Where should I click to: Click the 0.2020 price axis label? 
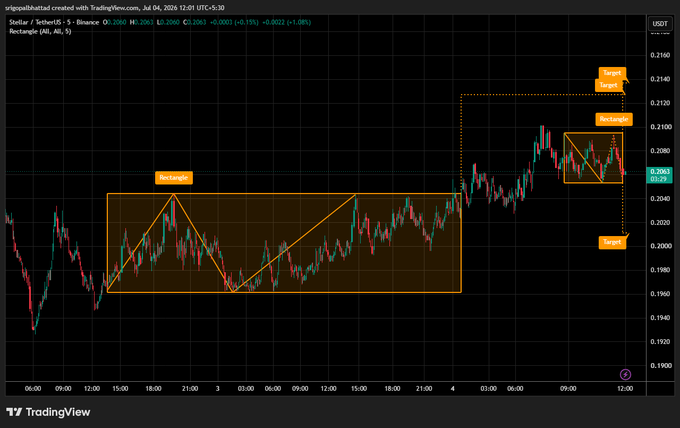tap(660, 222)
